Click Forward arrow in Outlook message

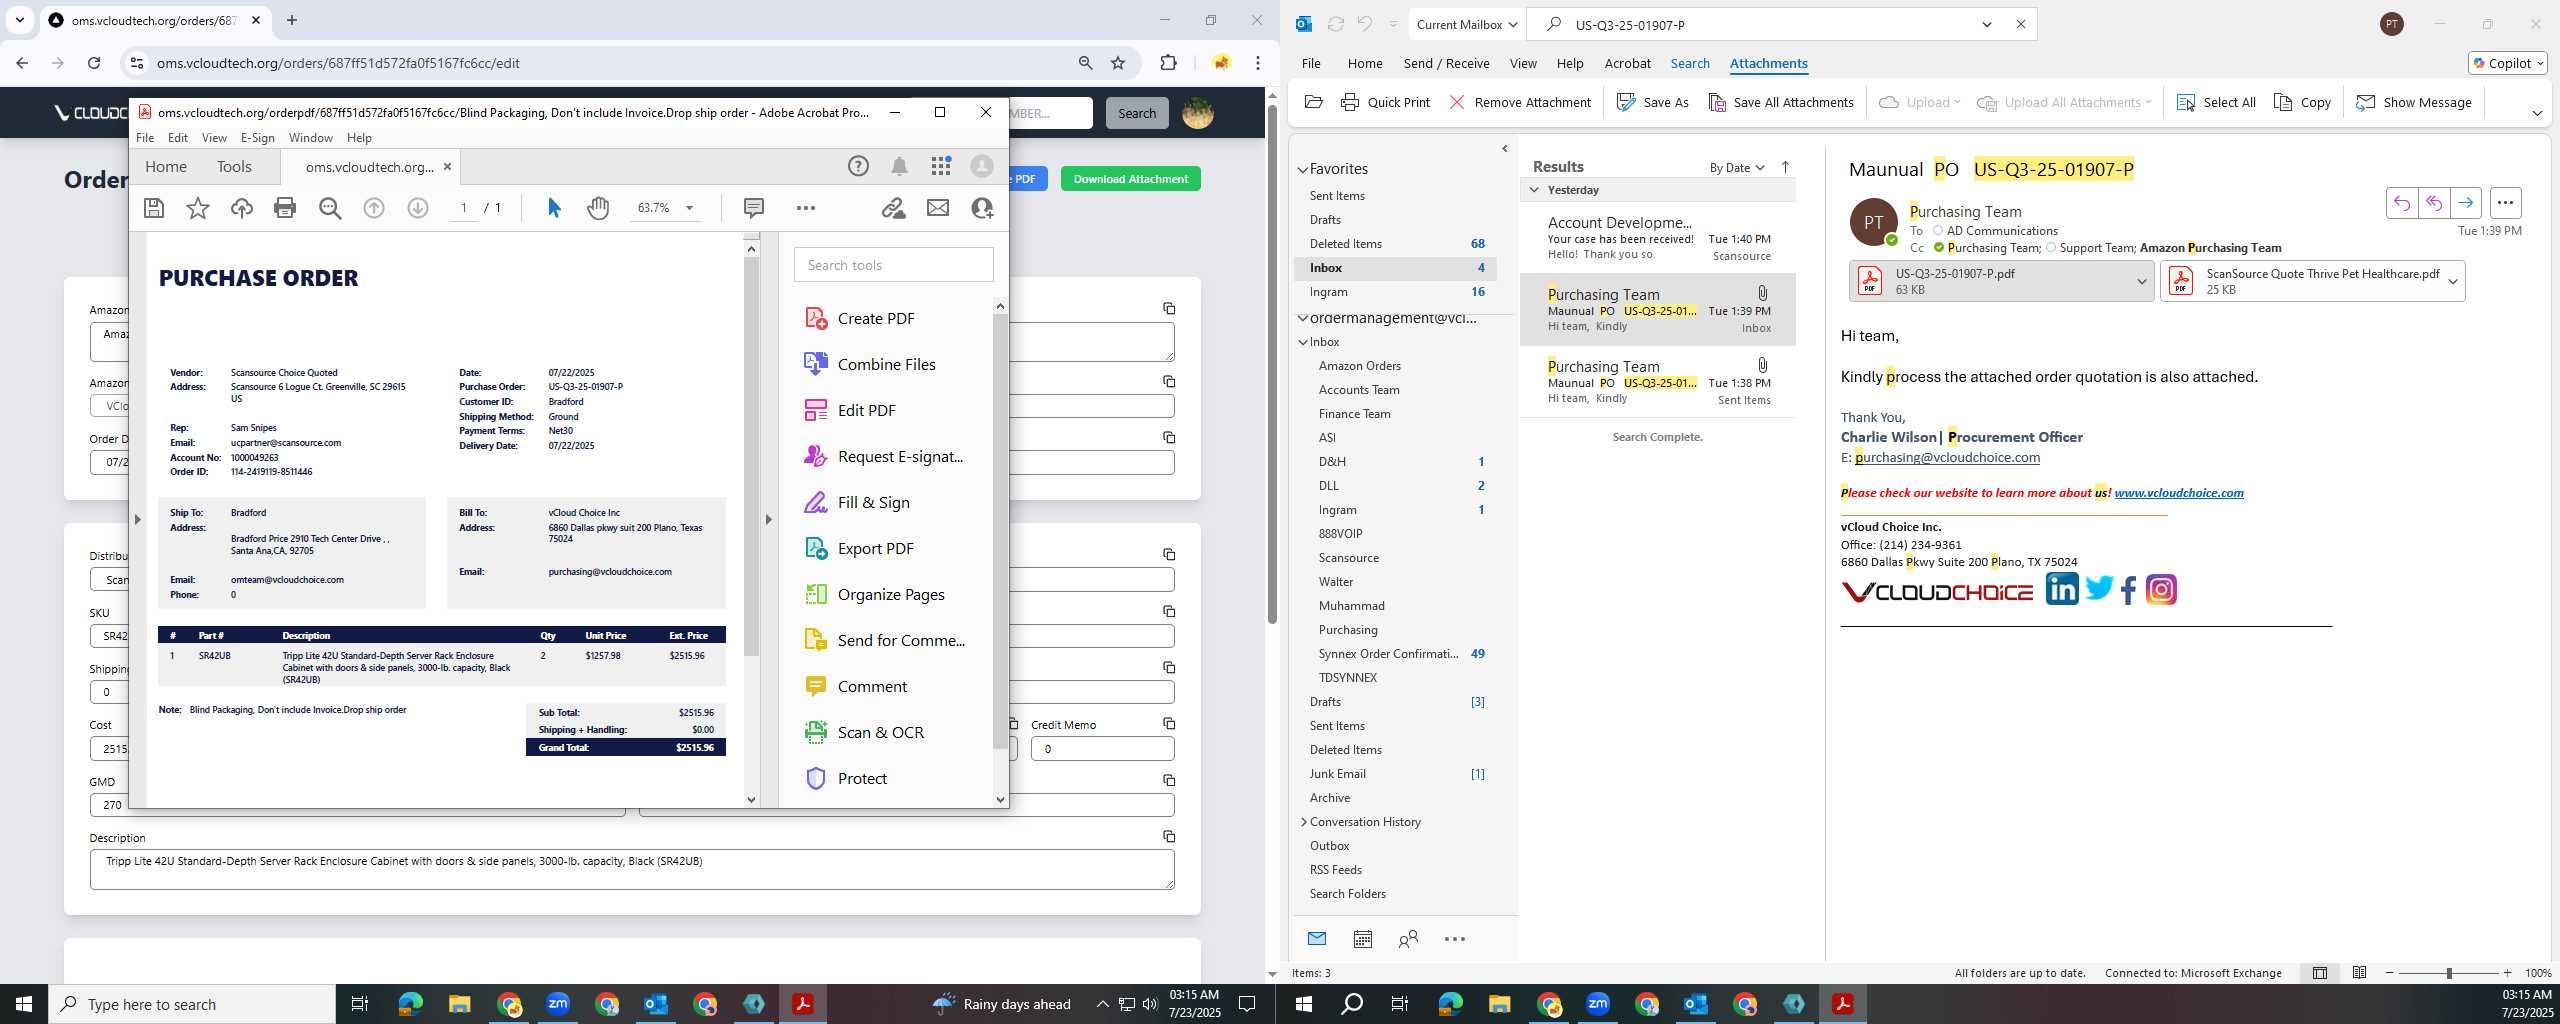point(2465,203)
